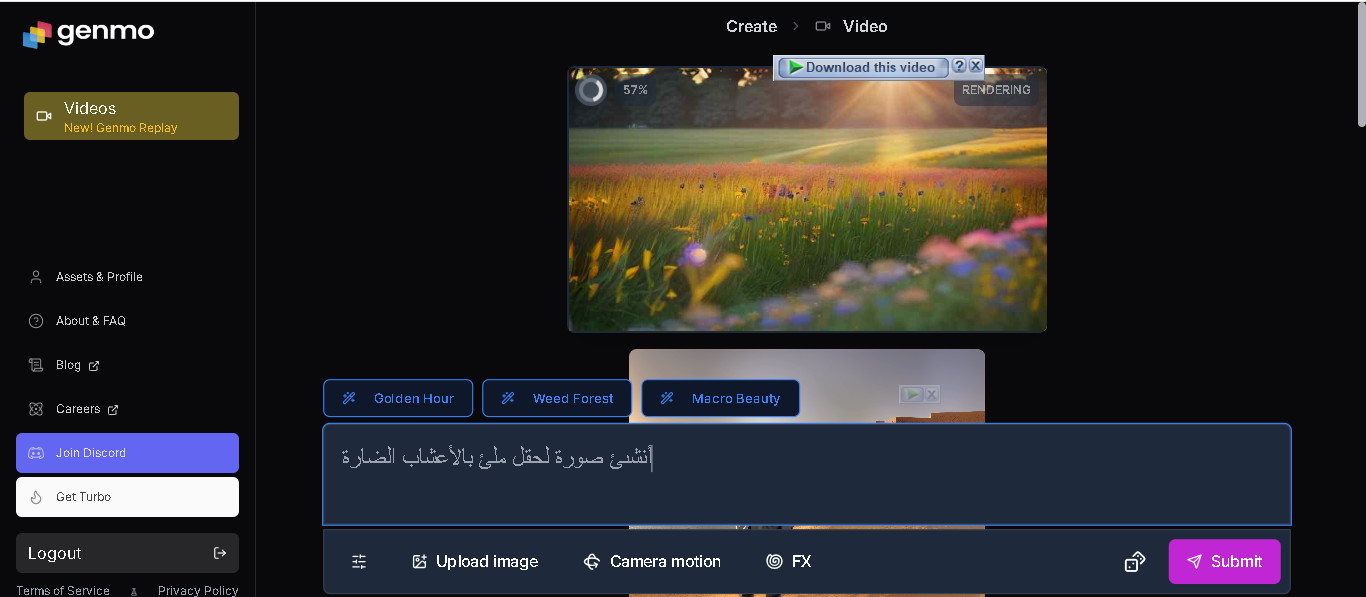Go to Create breadcrumb
The height and width of the screenshot is (597, 1366).
[751, 26]
